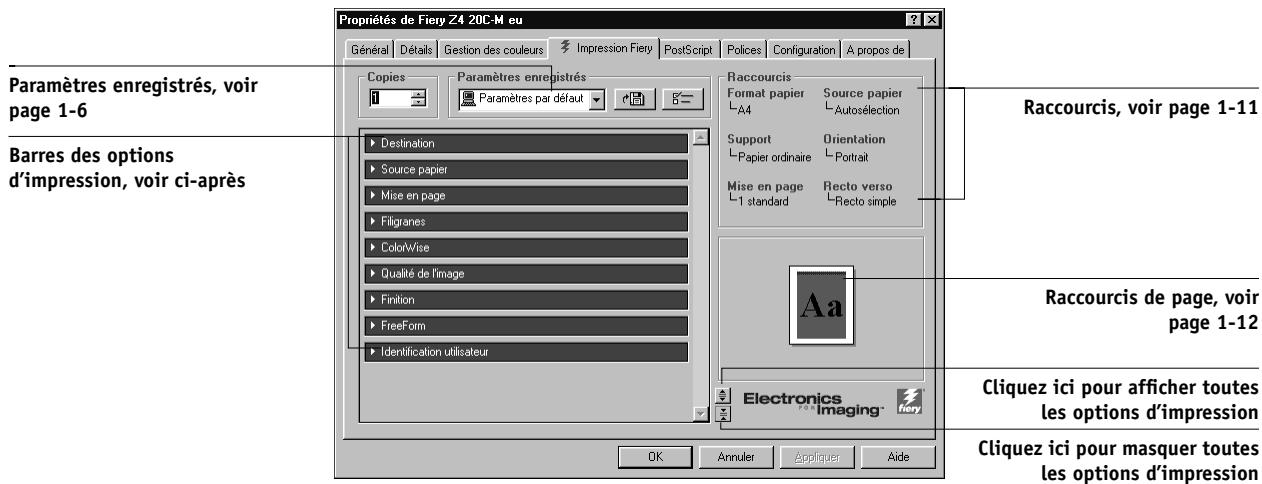This screenshot has width=1262, height=484.
Task: Switch to the Configuration tab
Action: coord(803,49)
